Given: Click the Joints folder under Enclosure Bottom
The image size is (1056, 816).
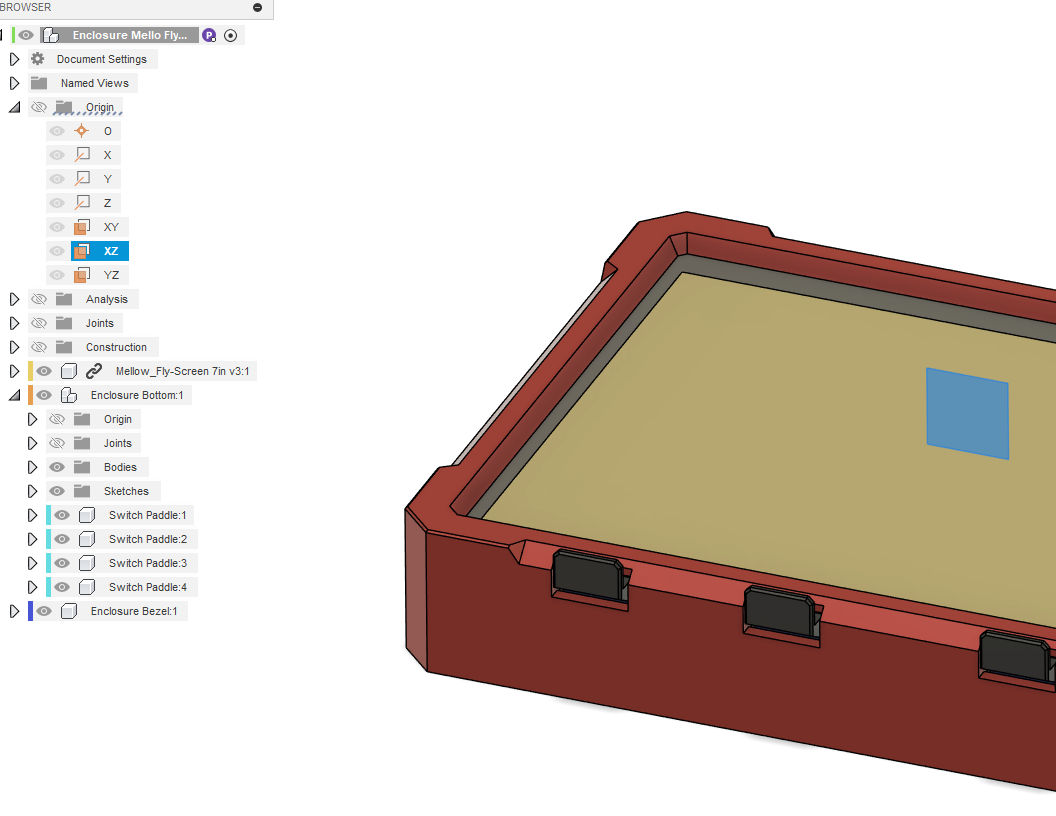Looking at the screenshot, I should [x=82, y=443].
